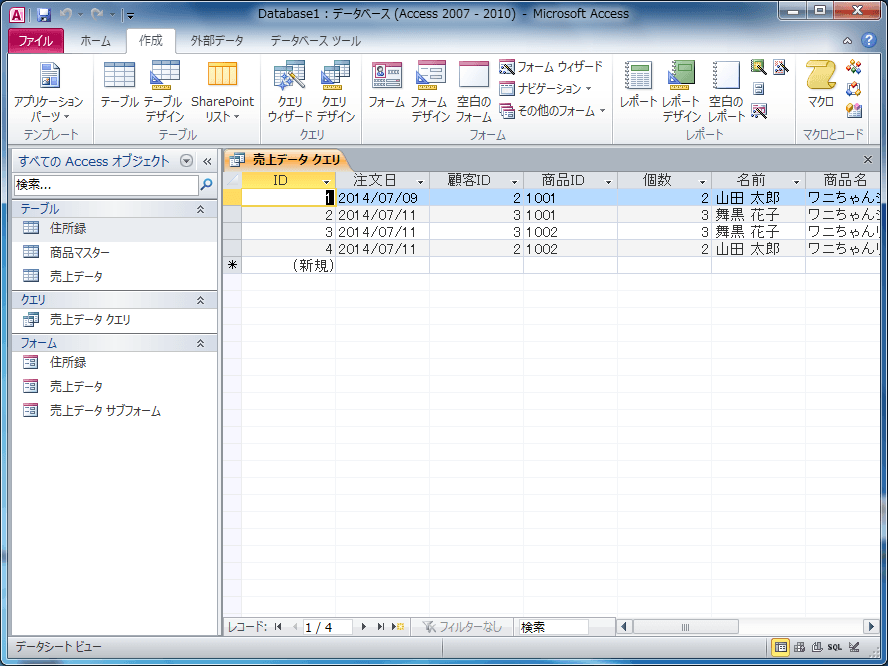The height and width of the screenshot is (666, 888).
Task: Click the horizontal scrollbar right arrow
Action: (x=871, y=627)
